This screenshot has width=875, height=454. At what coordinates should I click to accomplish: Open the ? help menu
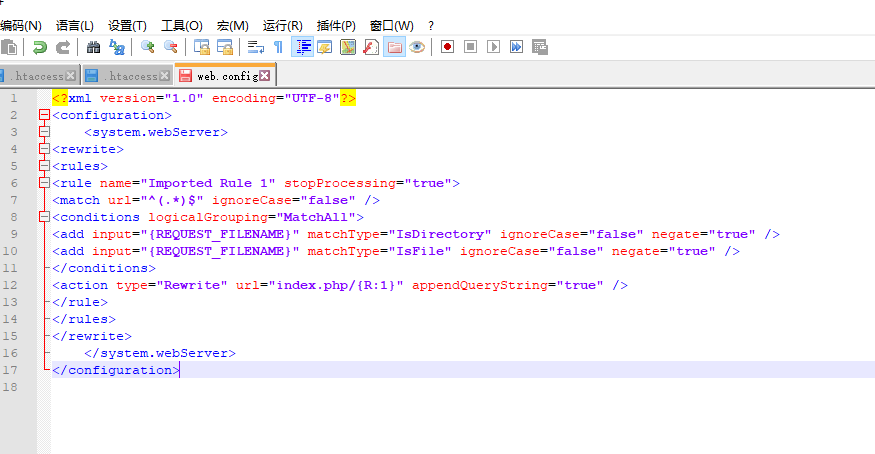click(431, 26)
